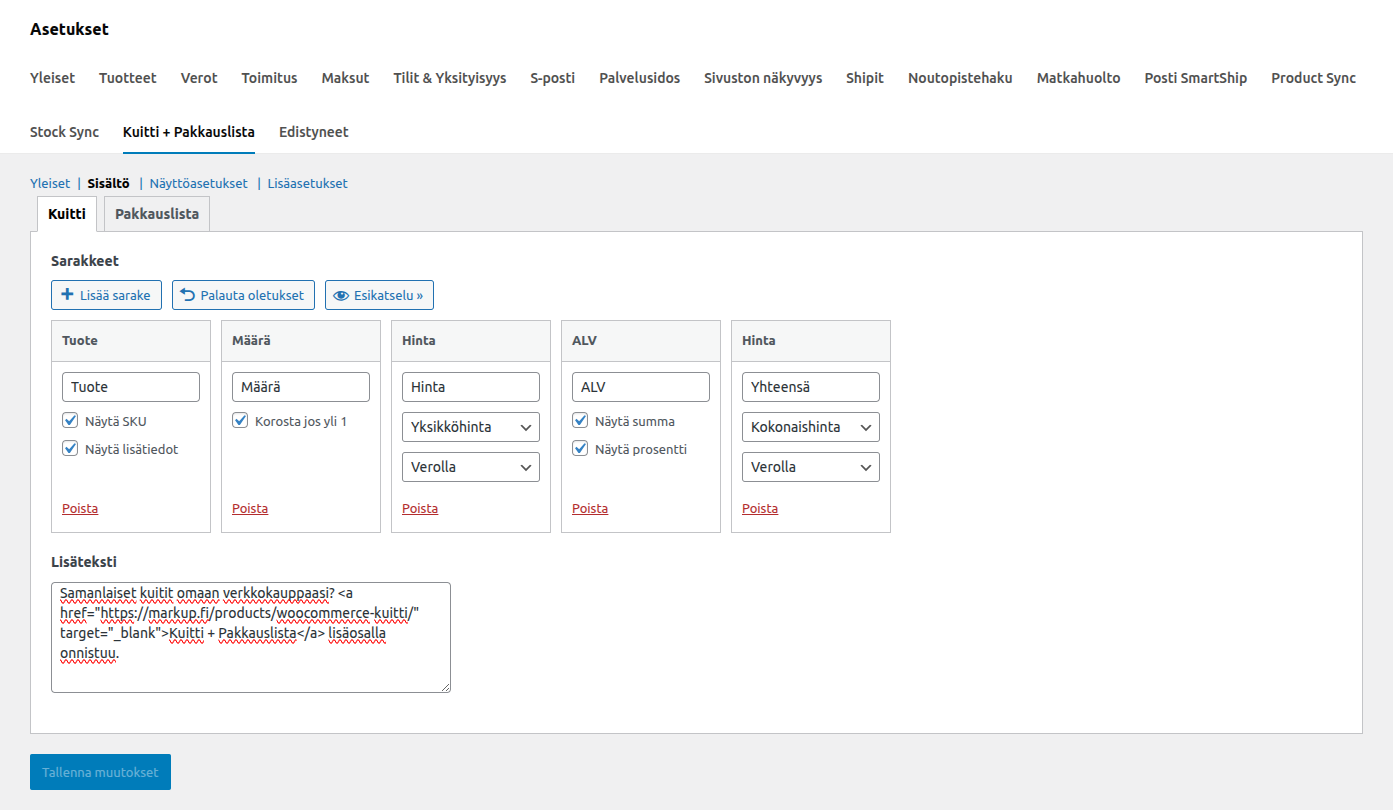
Task: Disable Korosta jos yli 1 option
Action: pyautogui.click(x=240, y=421)
